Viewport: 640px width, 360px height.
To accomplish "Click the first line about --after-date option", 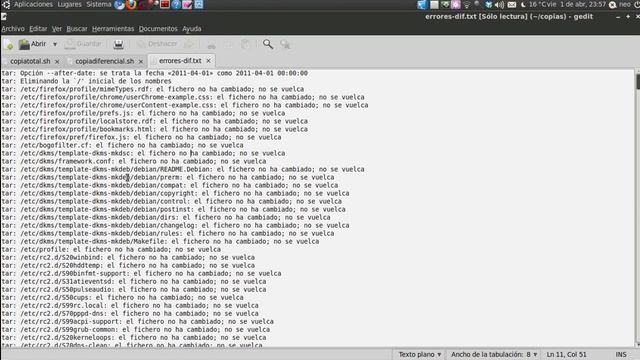I will coord(155,73).
